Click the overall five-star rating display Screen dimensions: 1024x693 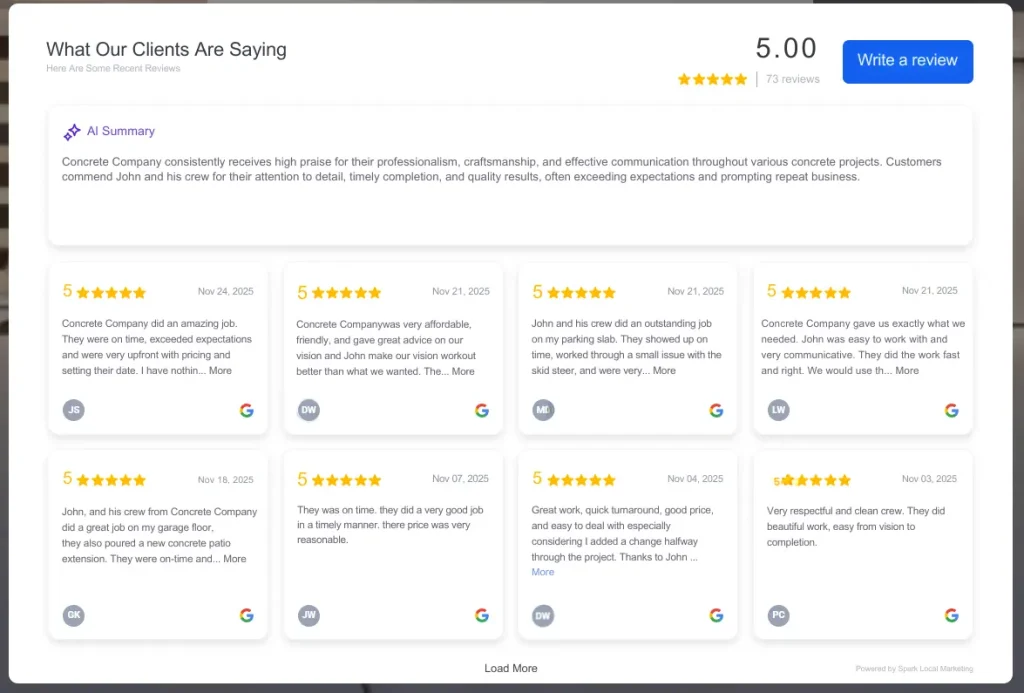click(712, 79)
